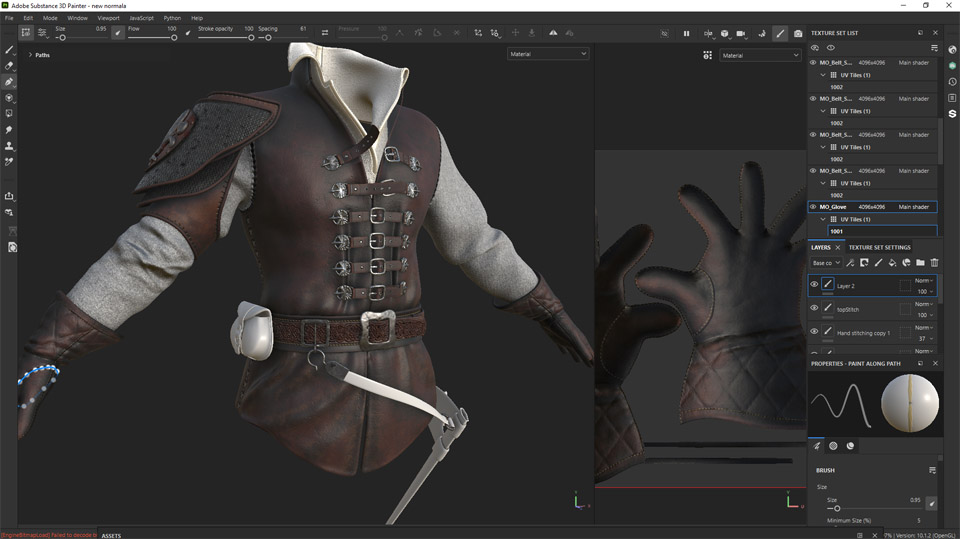Toggle size pen-pressure button in top toolbar
Screen dimensions: 960x539
pyautogui.click(x=118, y=33)
